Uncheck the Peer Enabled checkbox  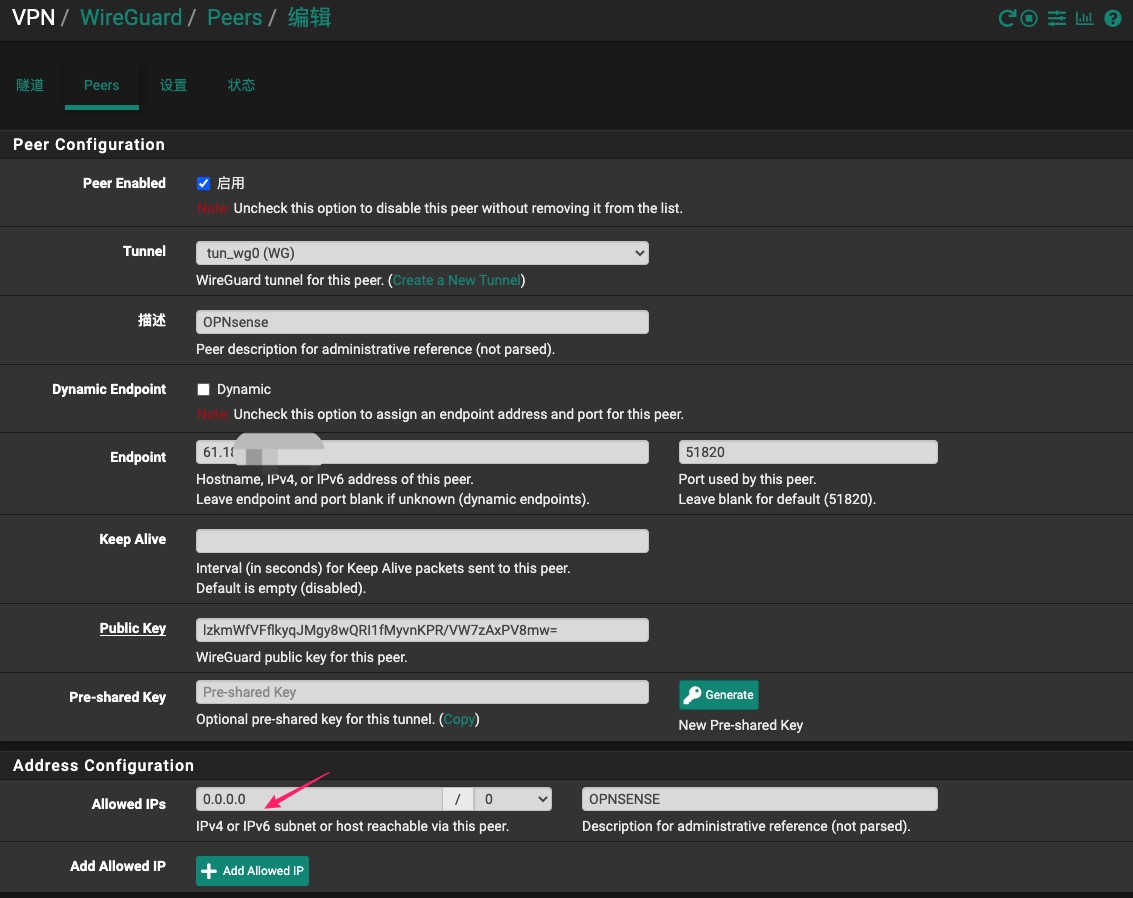[x=204, y=183]
